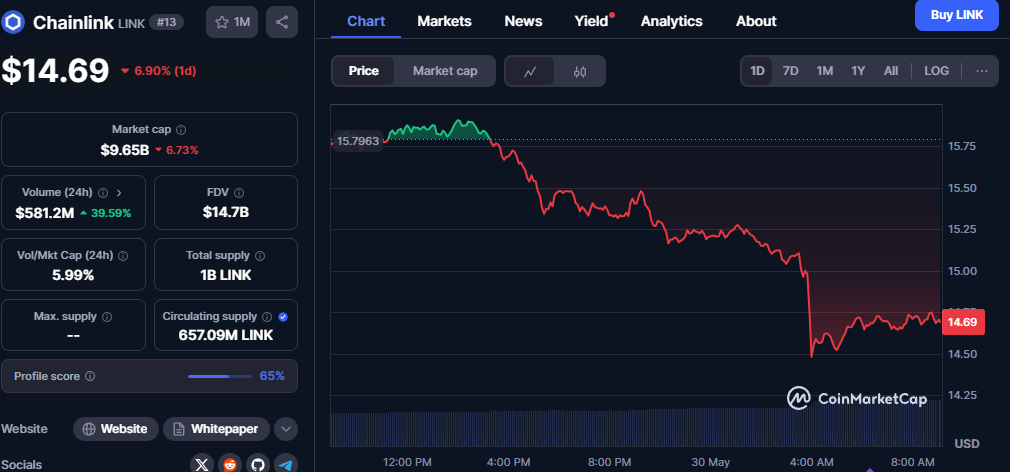1010x472 pixels.
Task: Click the volume bars below chart
Action: [x=636, y=428]
